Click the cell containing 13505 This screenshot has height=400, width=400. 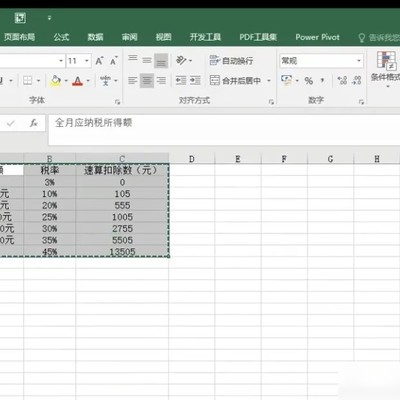(122, 251)
